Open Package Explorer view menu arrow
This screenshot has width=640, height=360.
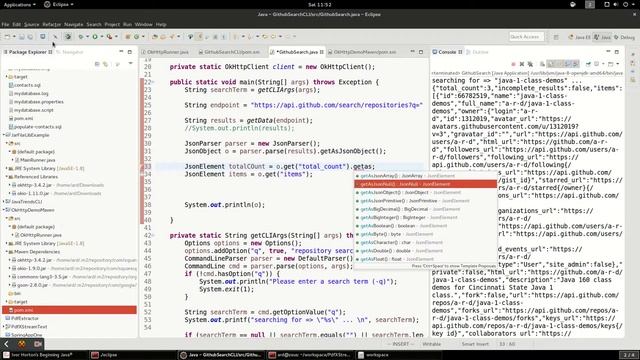pyautogui.click(x=131, y=63)
